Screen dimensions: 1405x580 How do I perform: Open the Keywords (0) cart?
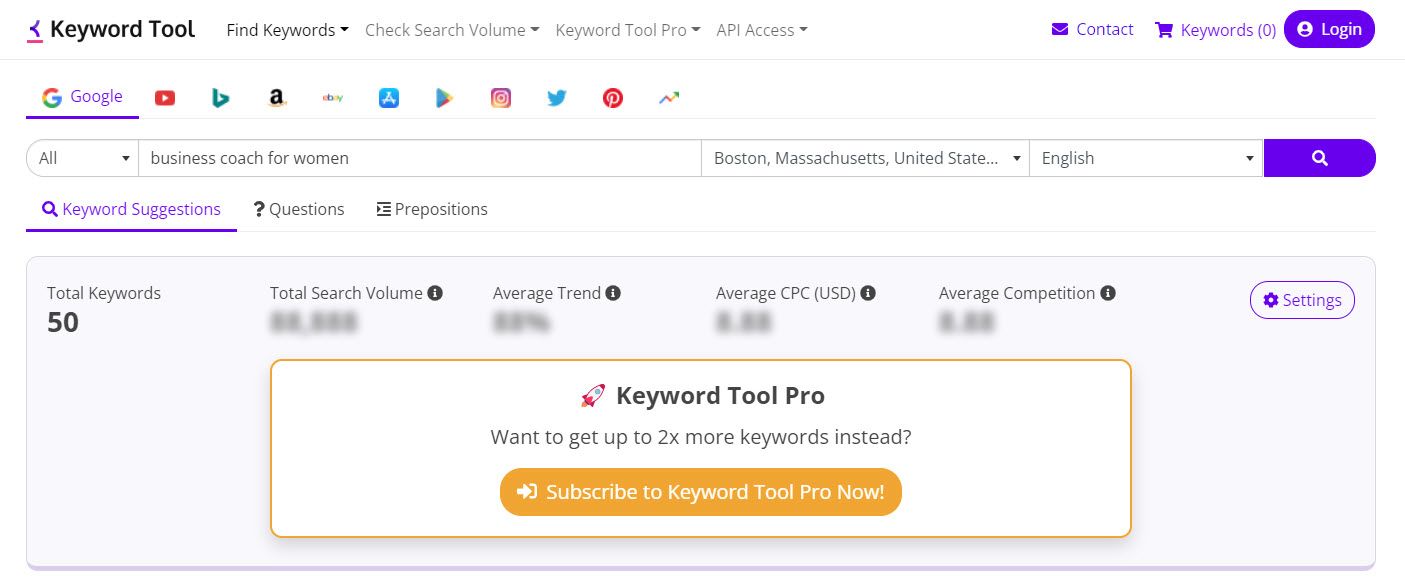1216,30
